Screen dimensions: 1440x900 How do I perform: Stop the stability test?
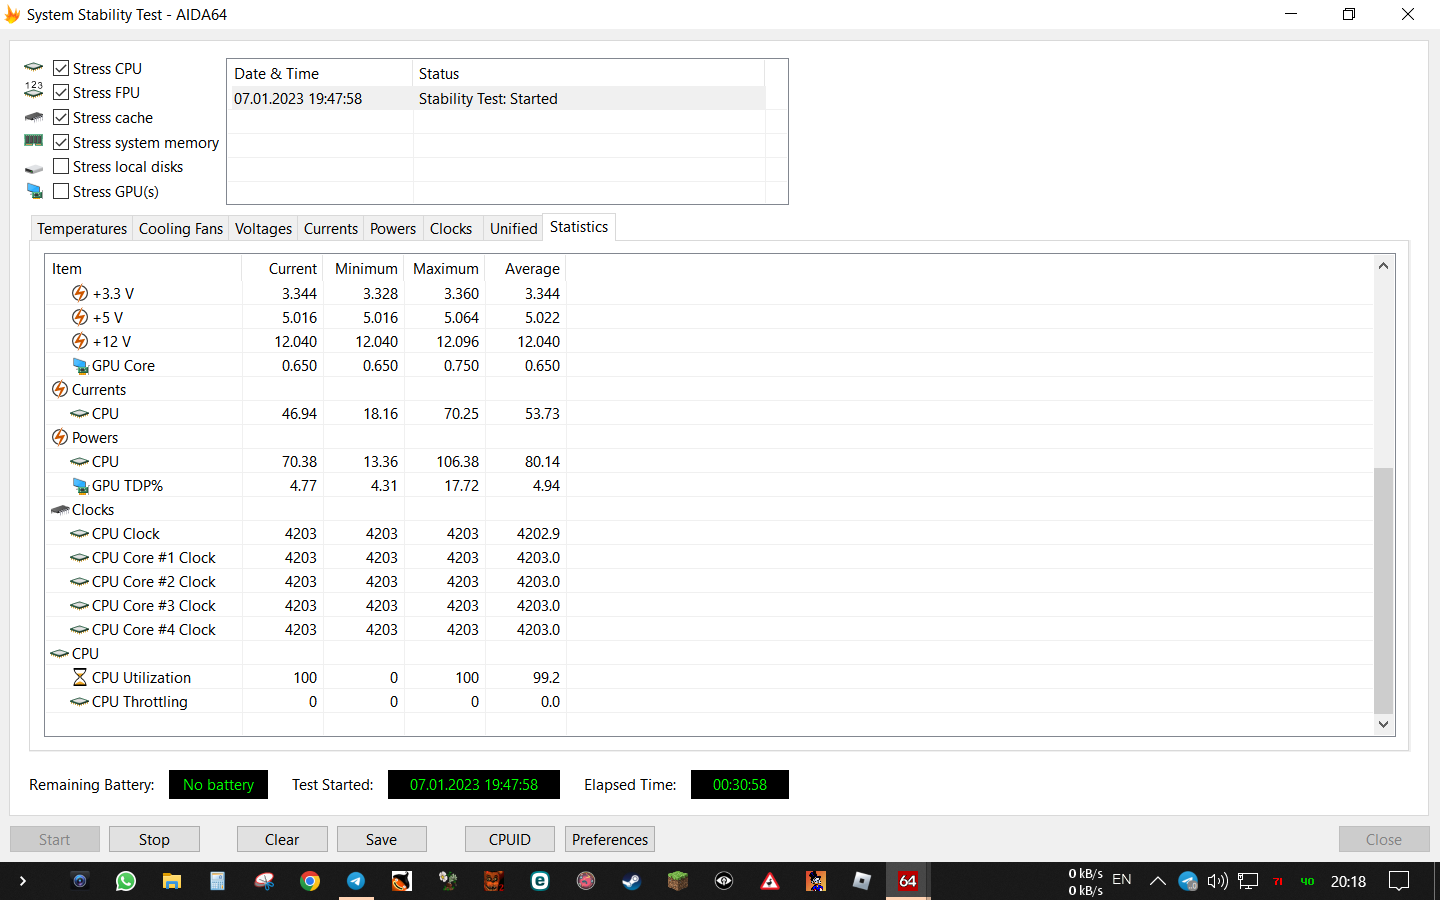pos(154,839)
